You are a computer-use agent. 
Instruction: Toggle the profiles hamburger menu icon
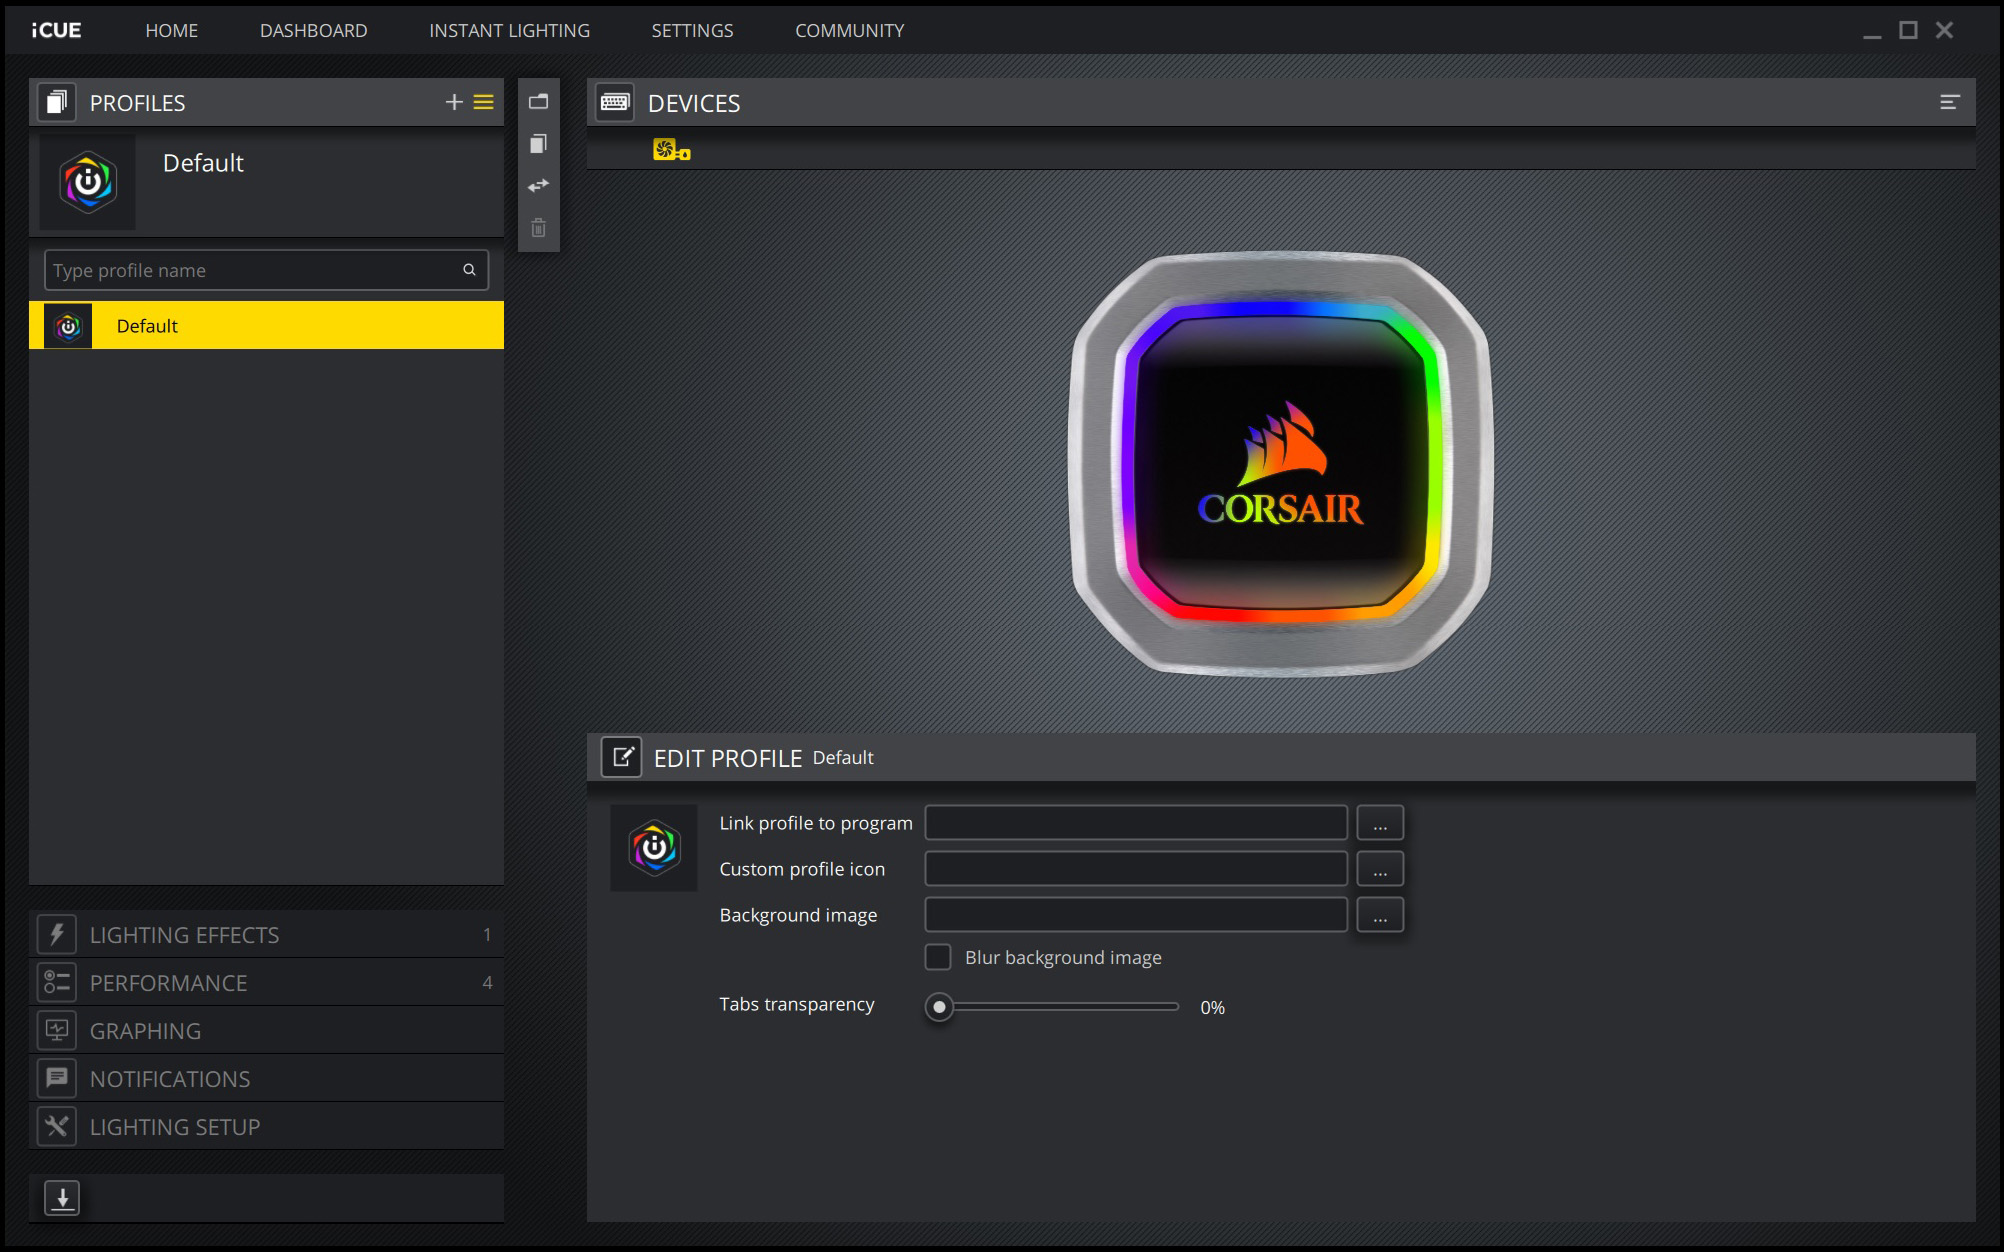pos(484,102)
